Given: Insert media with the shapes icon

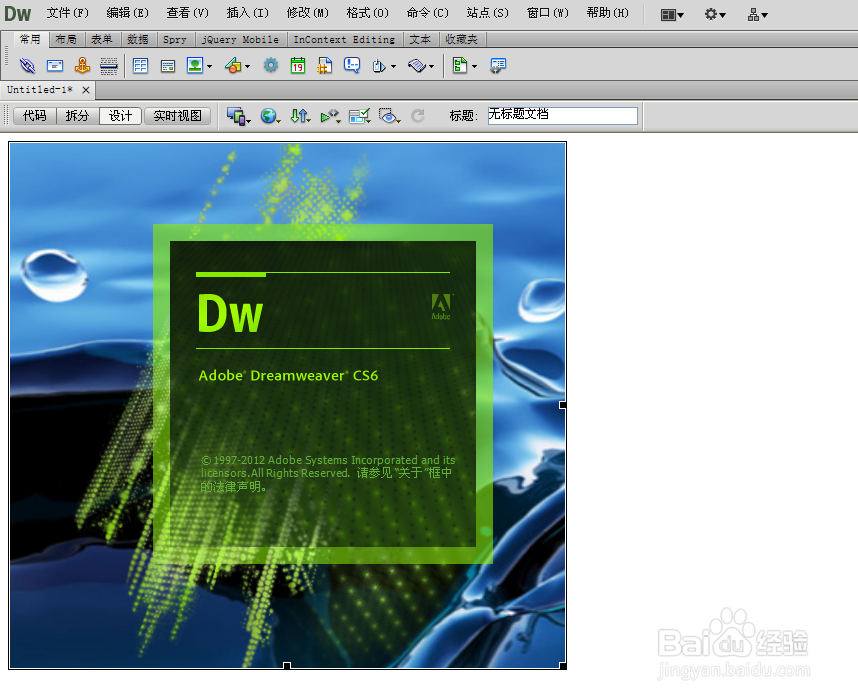Looking at the screenshot, I should point(233,66).
